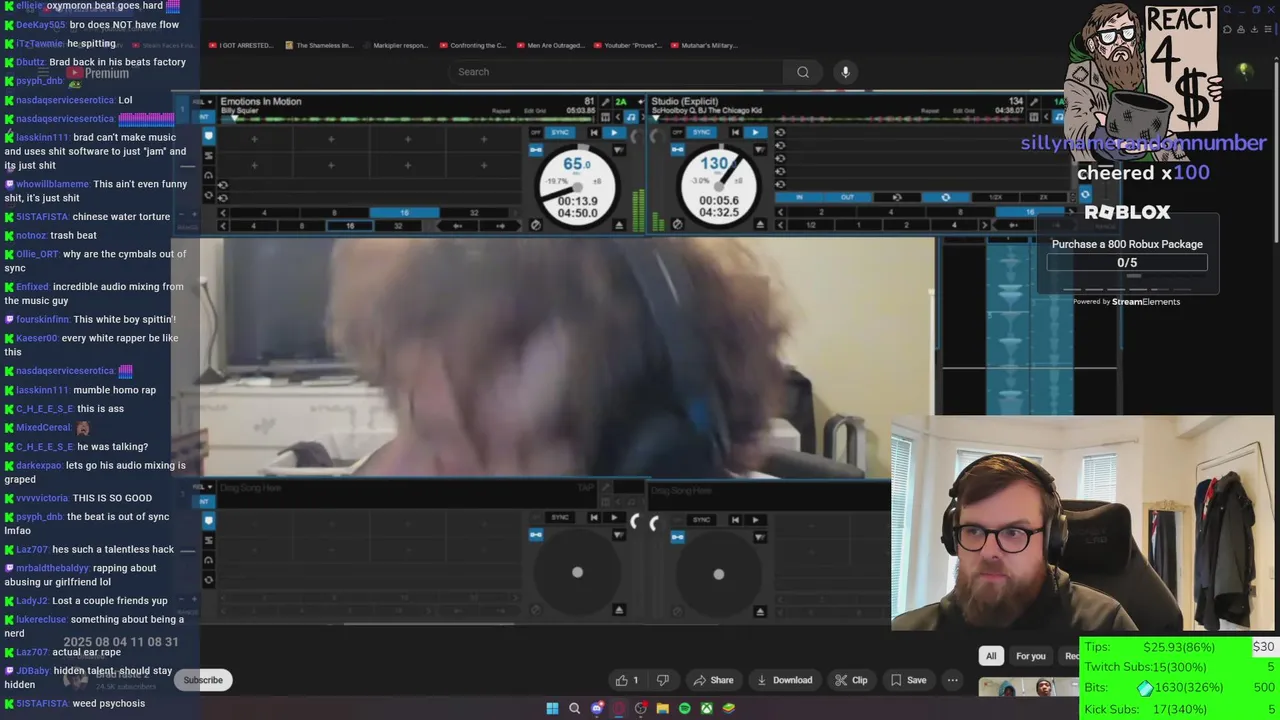This screenshot has height=720, width=1280.
Task: Show next beat jump sizes on right deck
Action: 984,225
